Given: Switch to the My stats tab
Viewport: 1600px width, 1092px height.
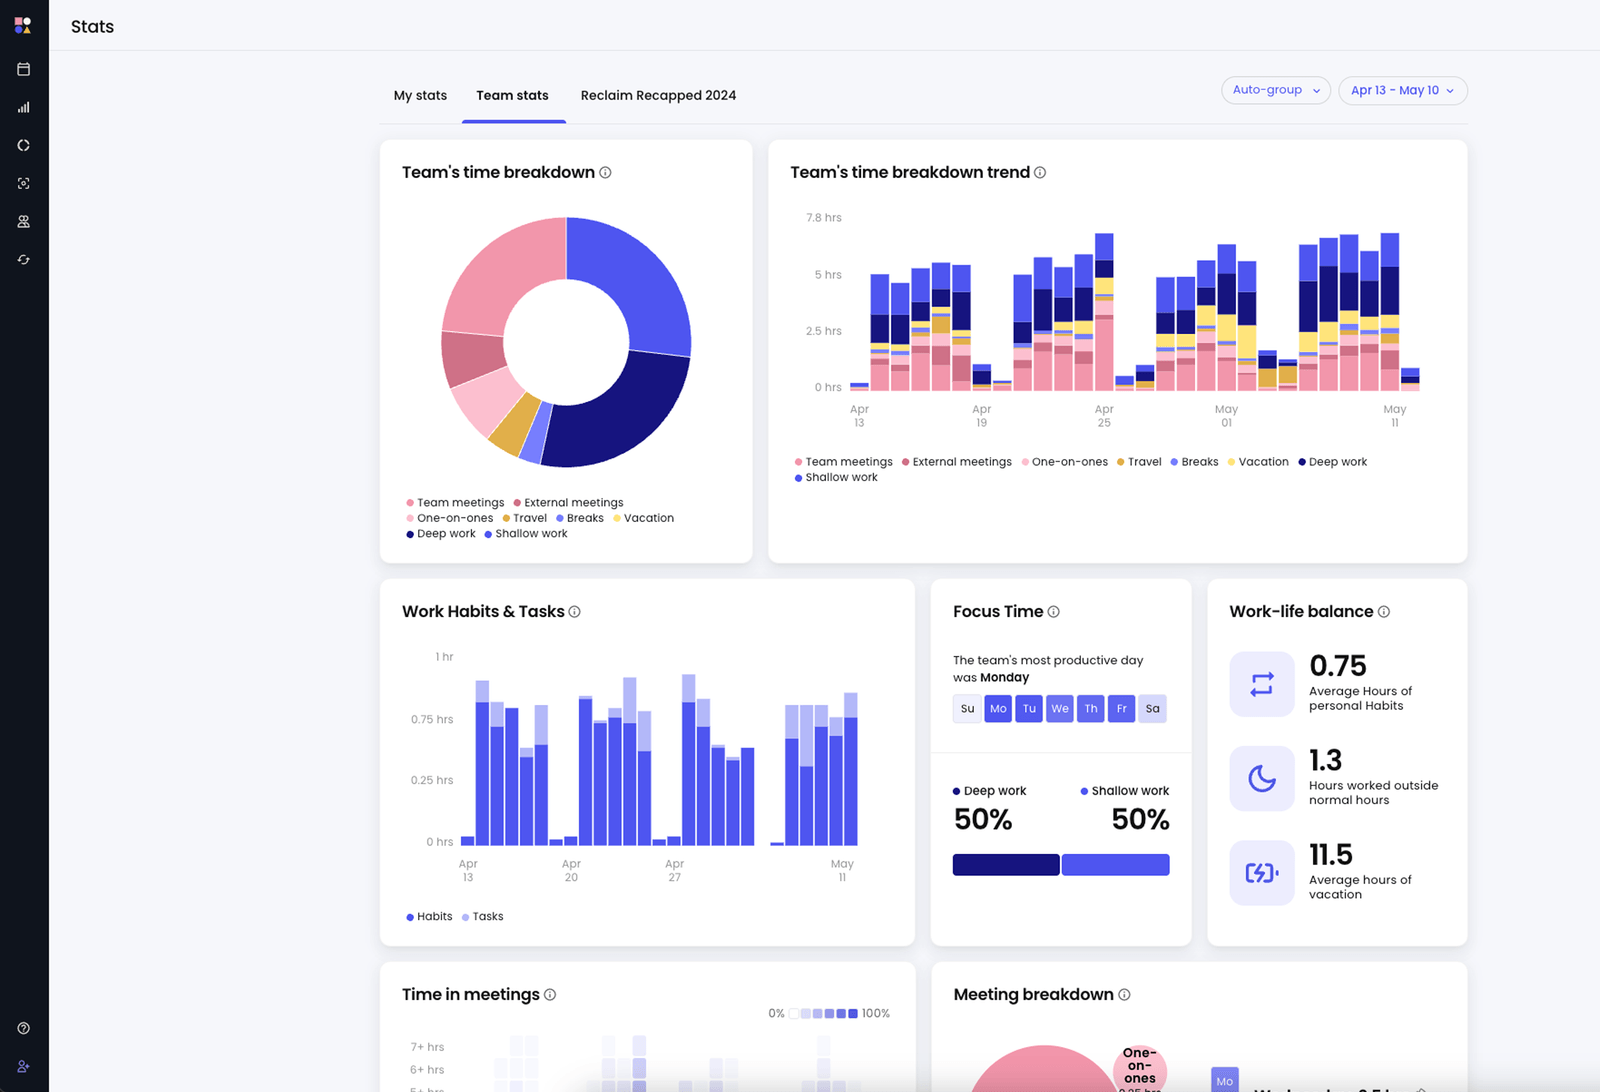Looking at the screenshot, I should click(x=420, y=96).
